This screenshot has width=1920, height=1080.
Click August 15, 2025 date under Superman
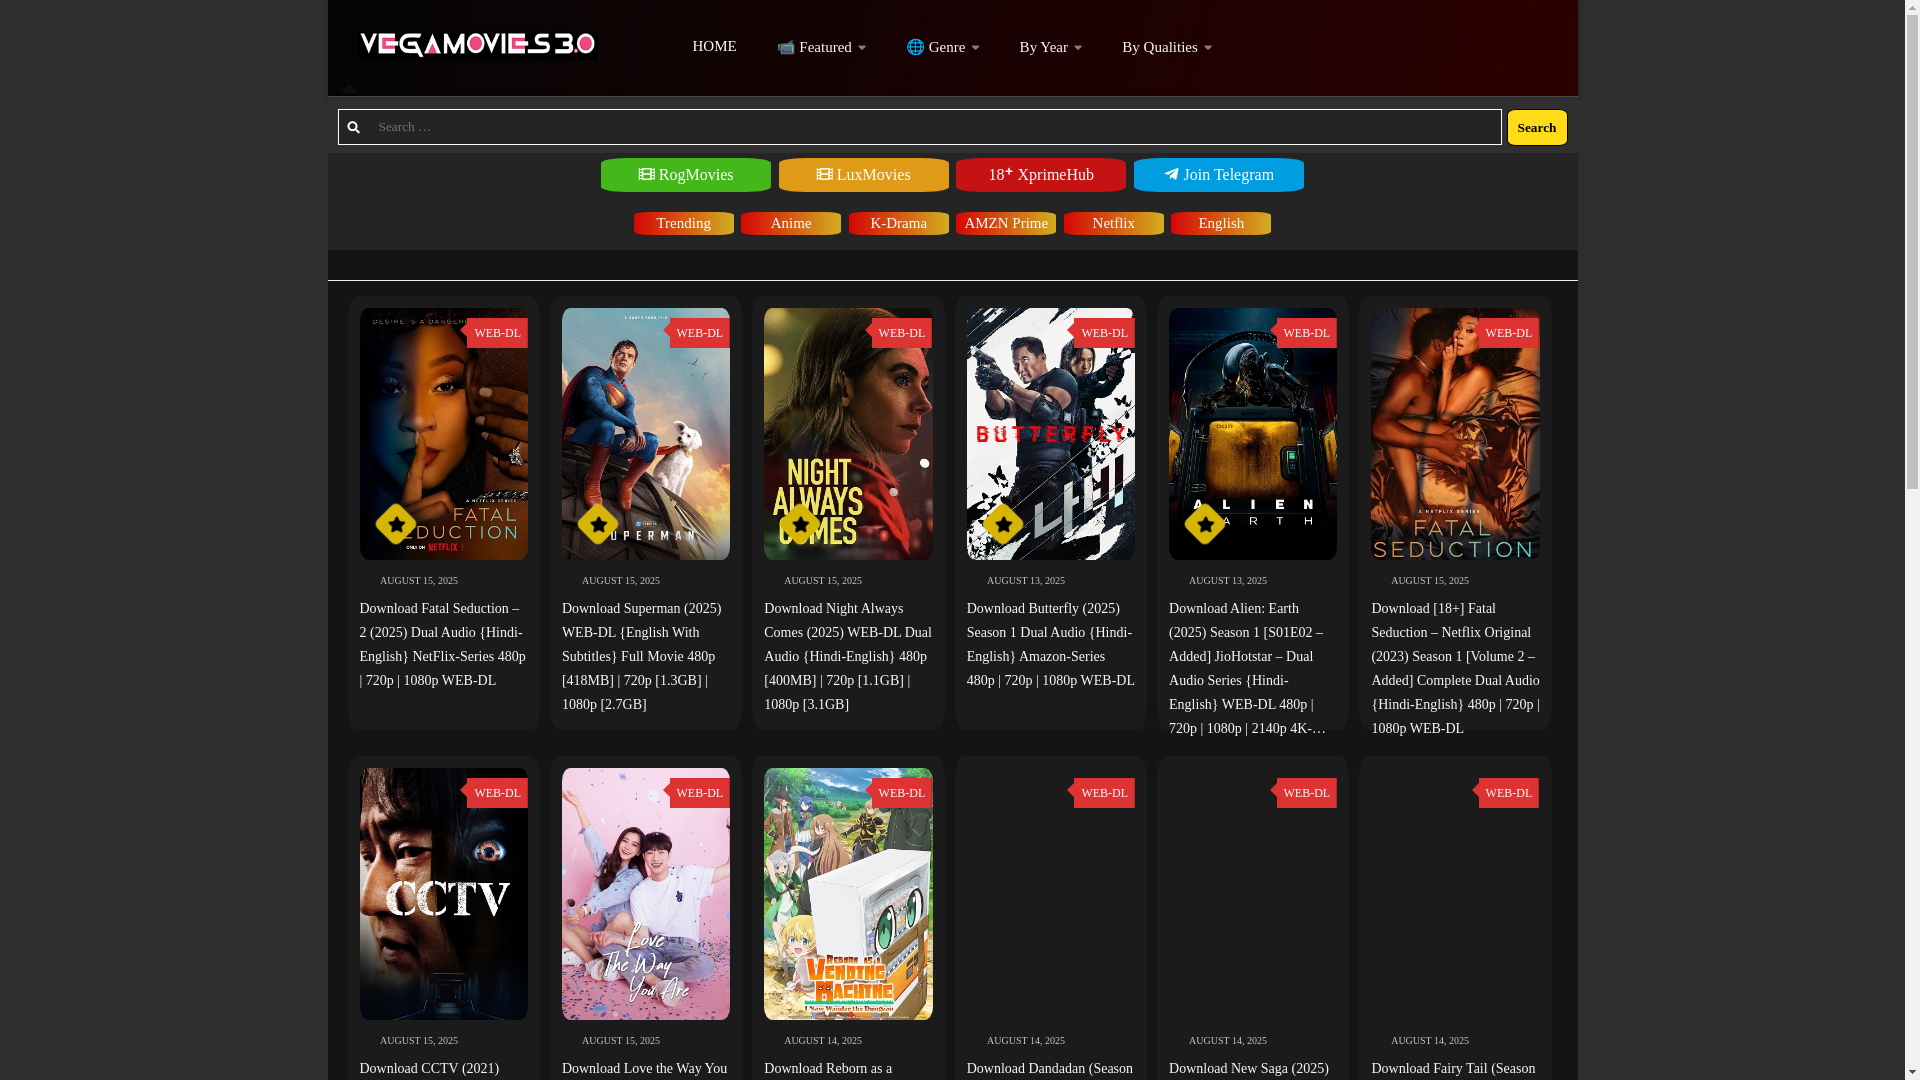click(621, 581)
